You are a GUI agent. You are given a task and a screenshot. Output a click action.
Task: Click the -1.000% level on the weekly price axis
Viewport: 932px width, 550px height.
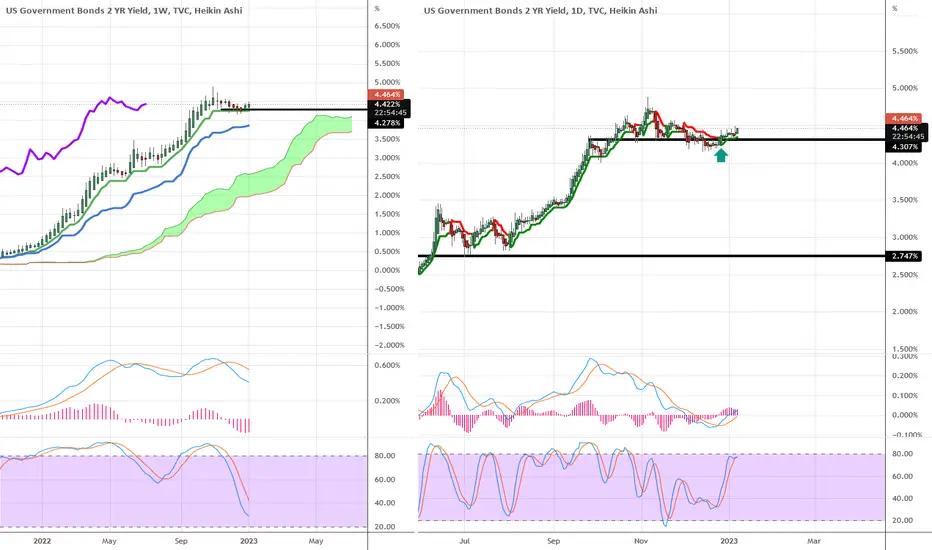389,307
